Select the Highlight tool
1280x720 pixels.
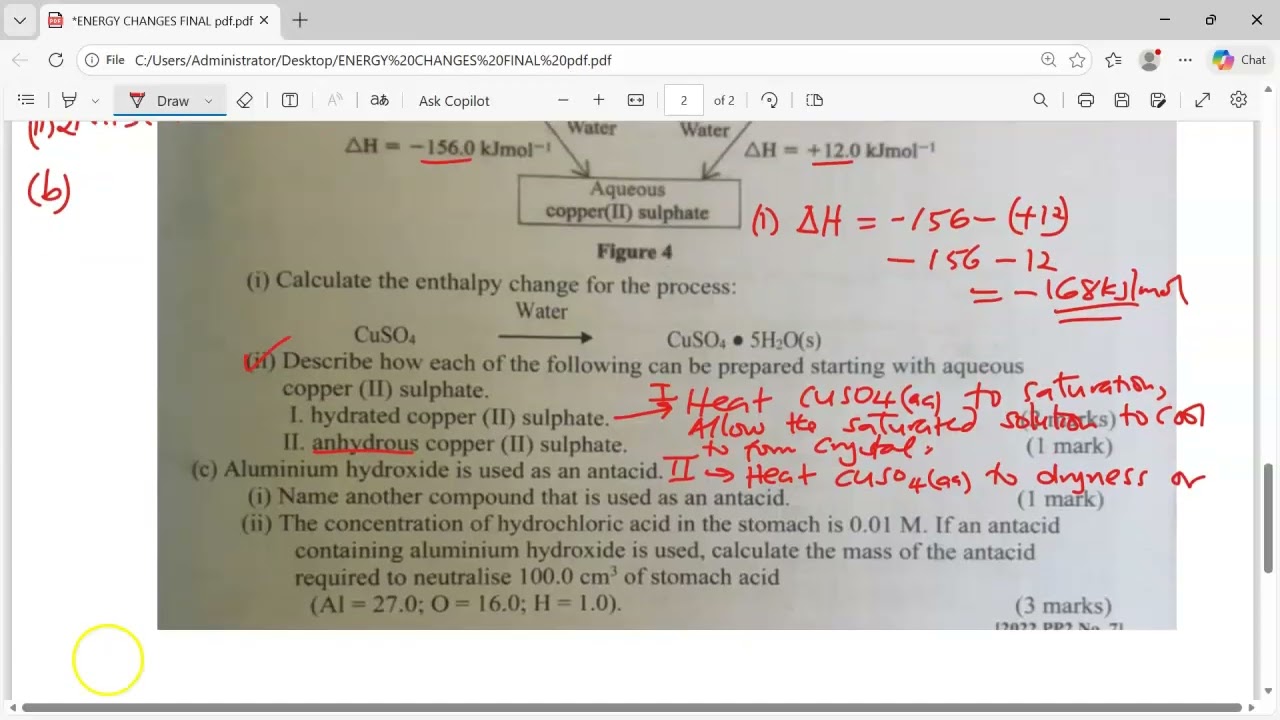pos(69,100)
